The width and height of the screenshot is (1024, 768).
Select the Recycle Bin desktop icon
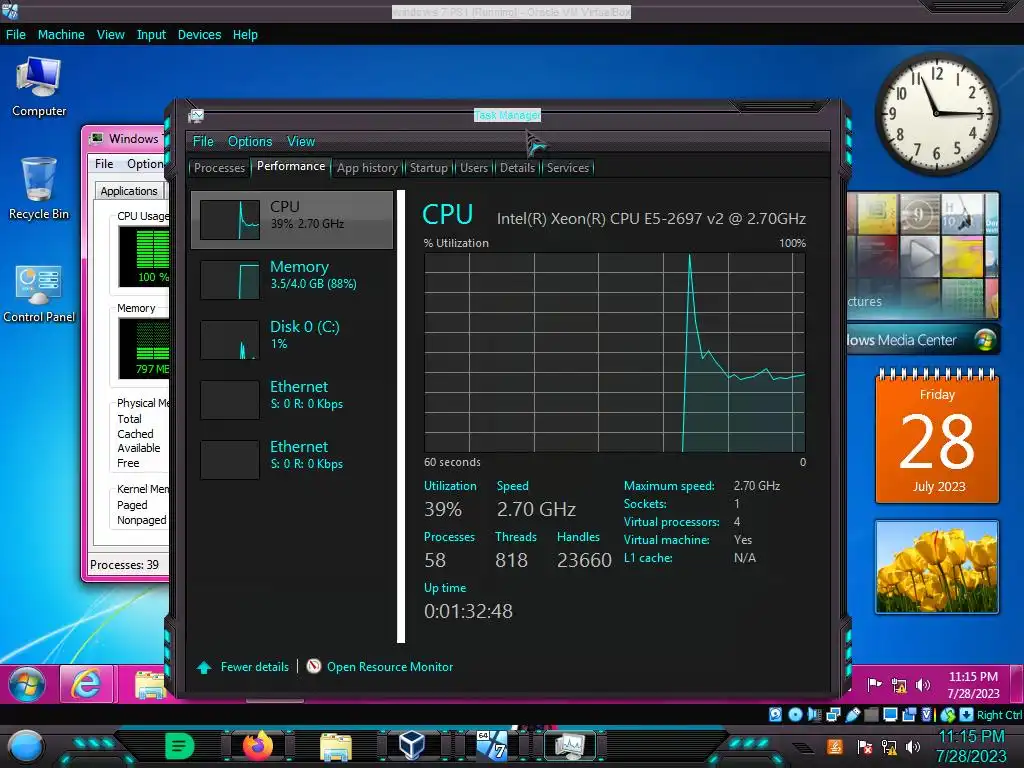click(39, 188)
